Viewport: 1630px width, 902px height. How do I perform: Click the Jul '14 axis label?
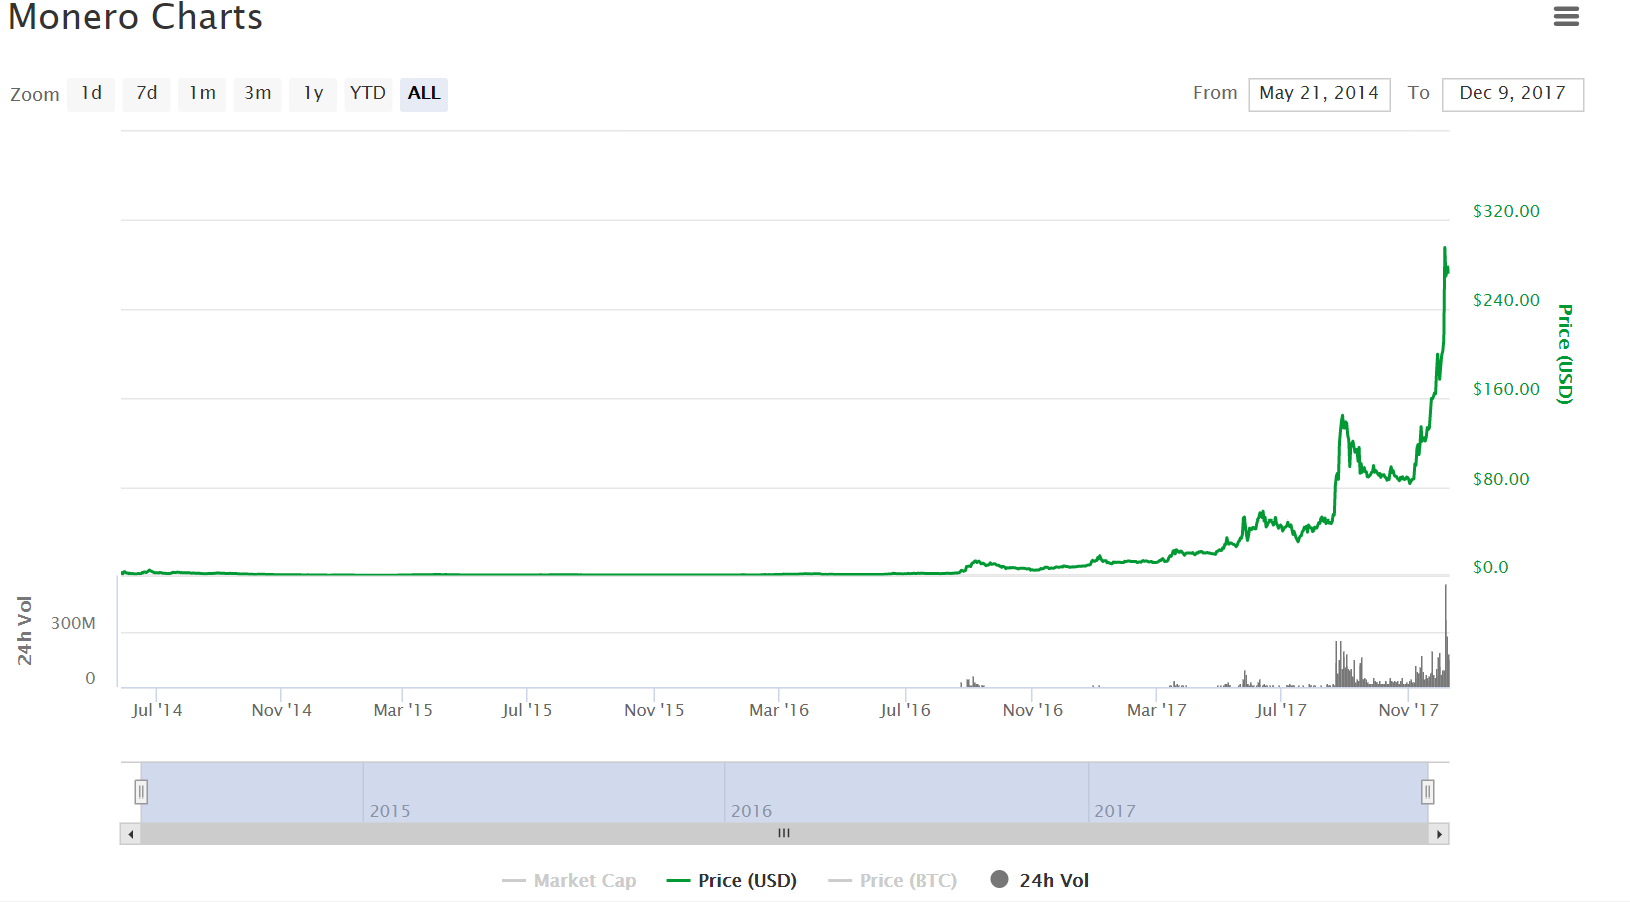click(x=157, y=710)
